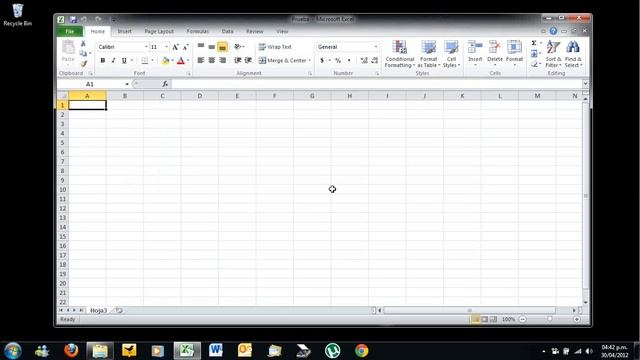Switch to Page Layout tab
Image resolution: width=640 pixels, height=360 pixels.
pyautogui.click(x=159, y=31)
